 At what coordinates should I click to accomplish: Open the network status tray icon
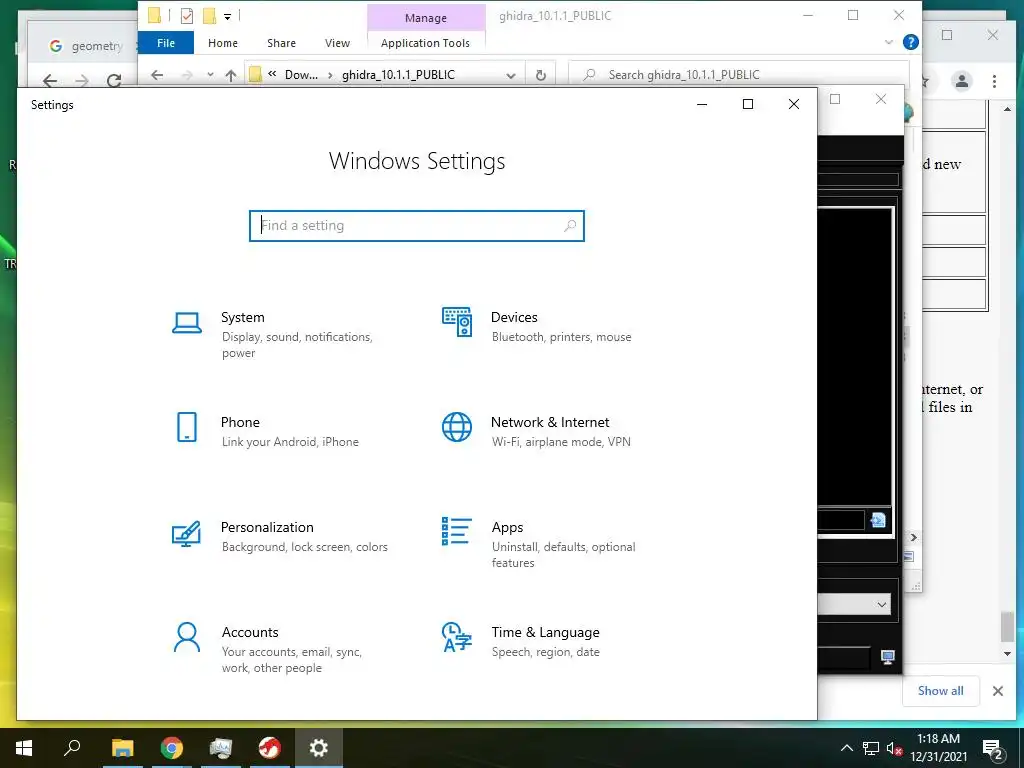(x=871, y=748)
